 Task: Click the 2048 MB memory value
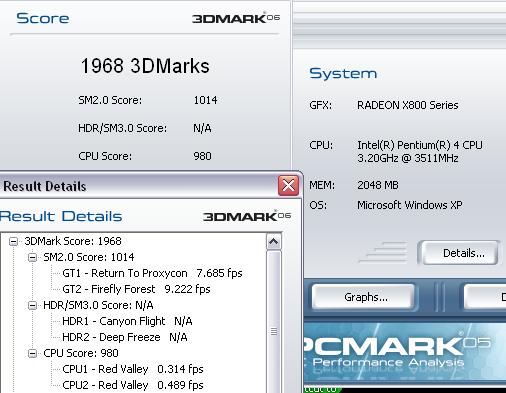(378, 185)
